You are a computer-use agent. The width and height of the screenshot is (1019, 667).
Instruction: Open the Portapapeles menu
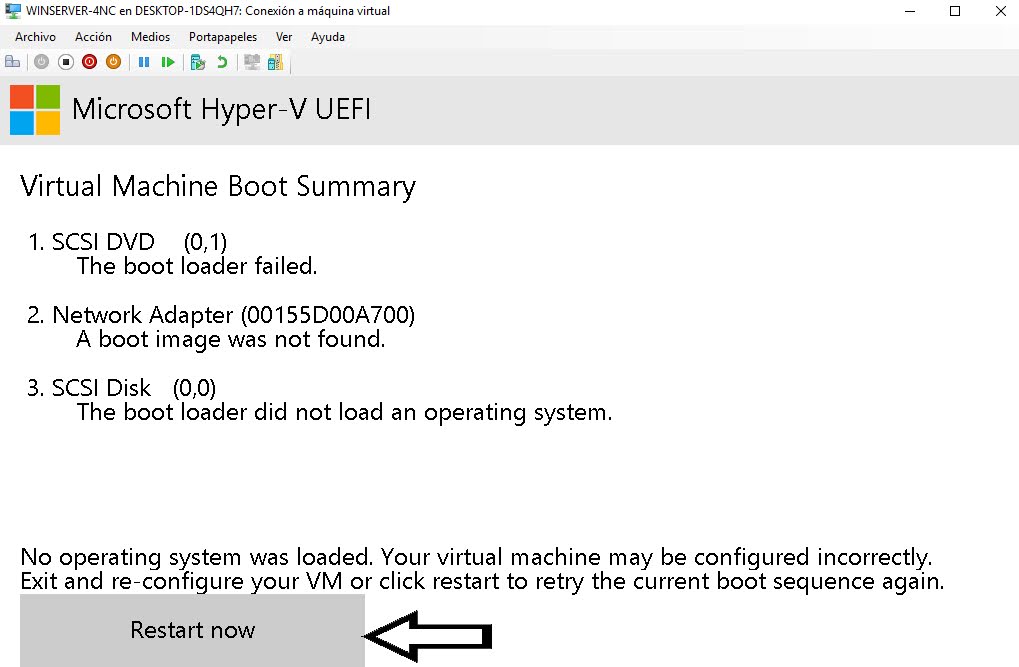[x=223, y=37]
